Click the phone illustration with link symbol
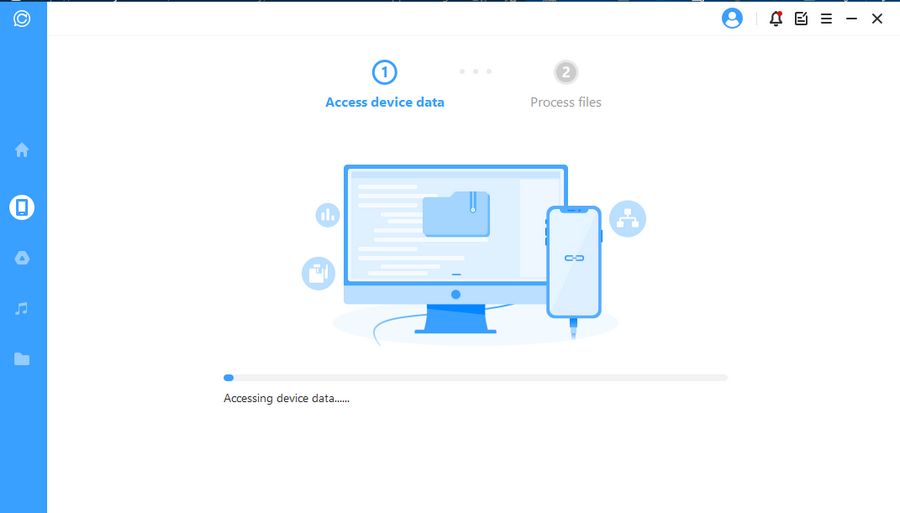900x513 pixels. [573, 260]
